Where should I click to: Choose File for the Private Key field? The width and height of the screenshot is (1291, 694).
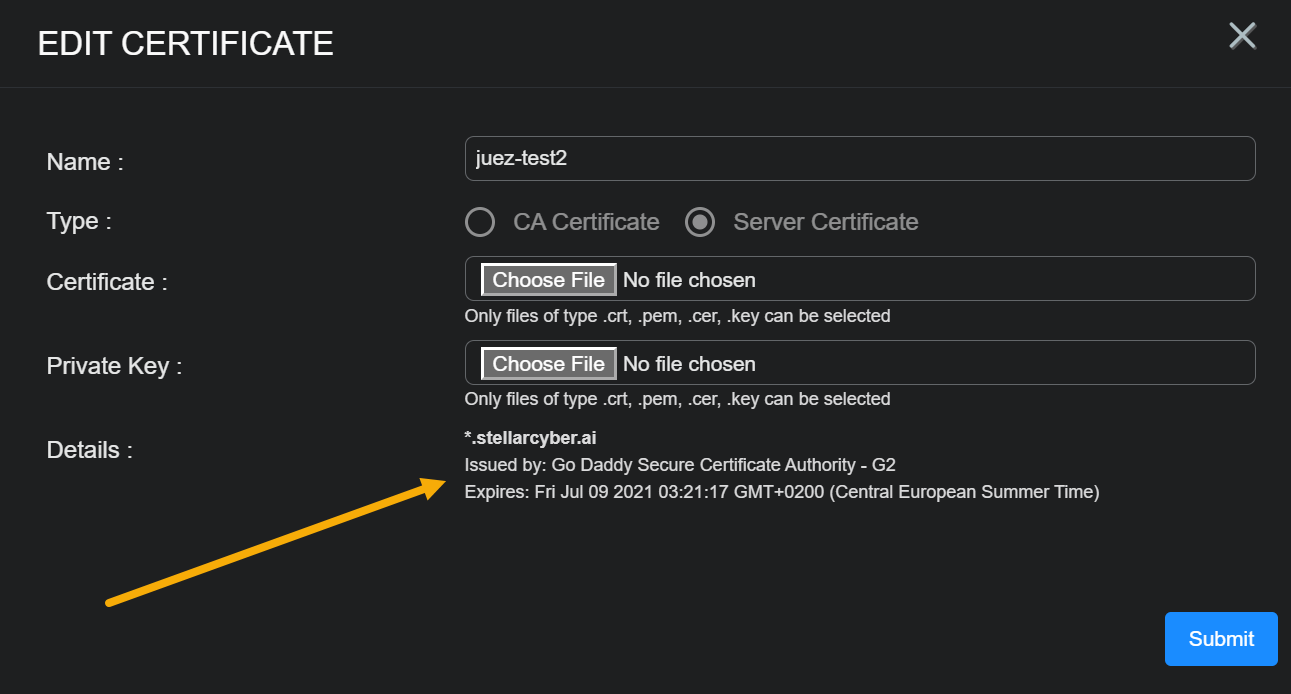click(x=549, y=364)
